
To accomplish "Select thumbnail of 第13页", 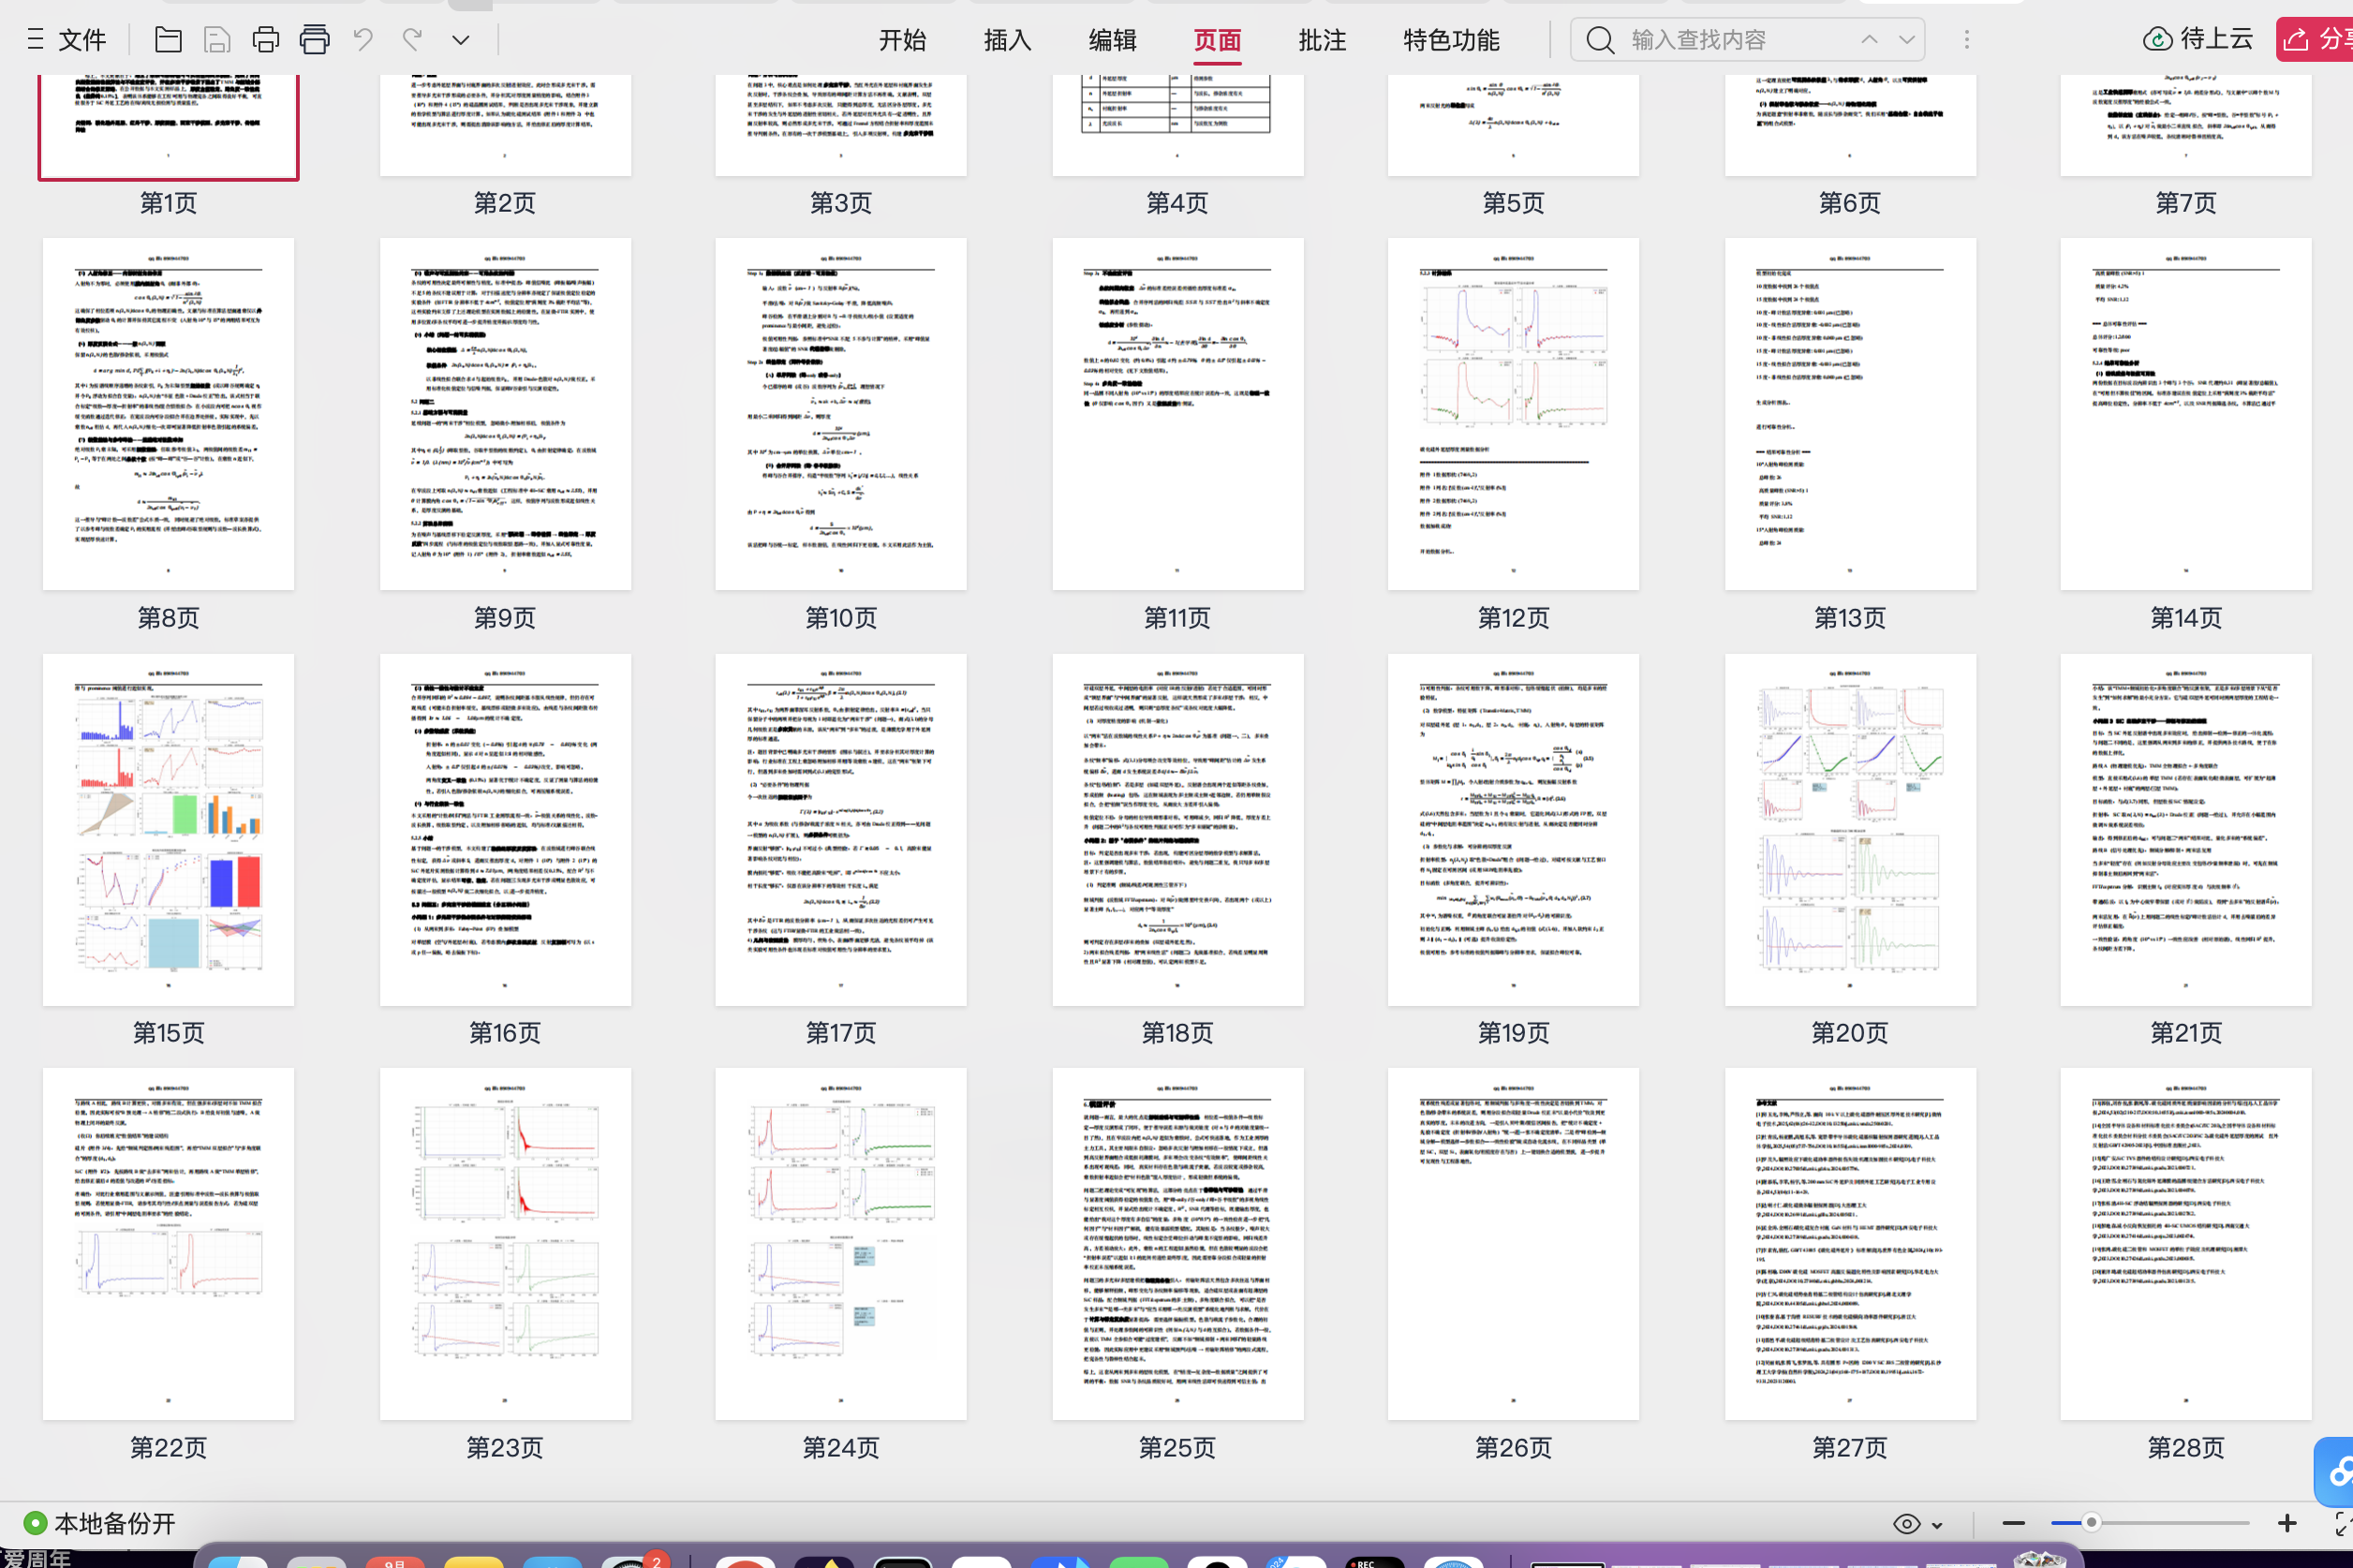I will coord(1850,413).
